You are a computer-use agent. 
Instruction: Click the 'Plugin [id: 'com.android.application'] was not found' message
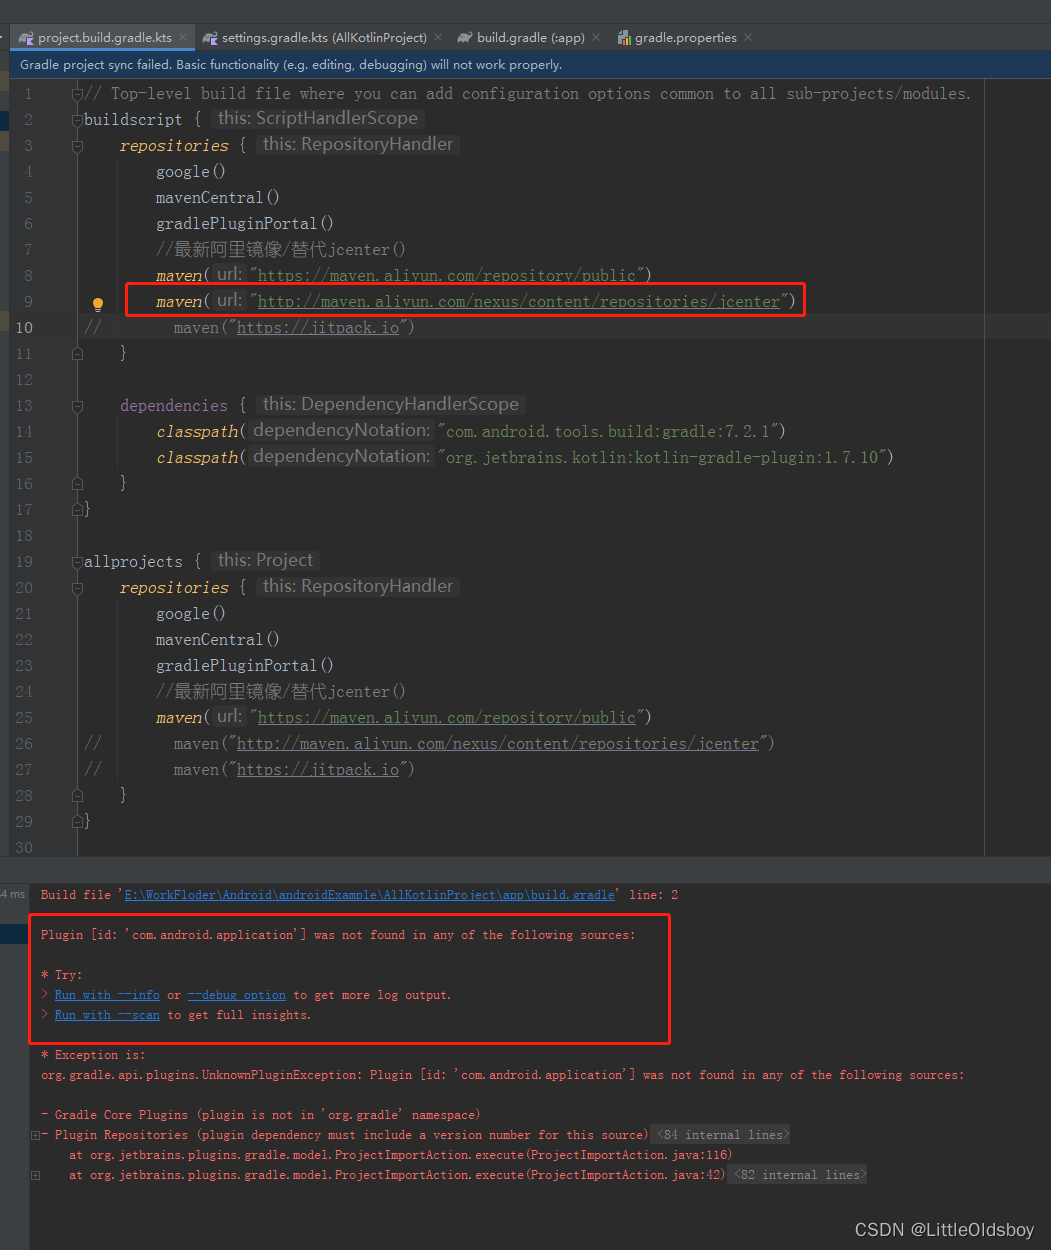click(x=338, y=935)
